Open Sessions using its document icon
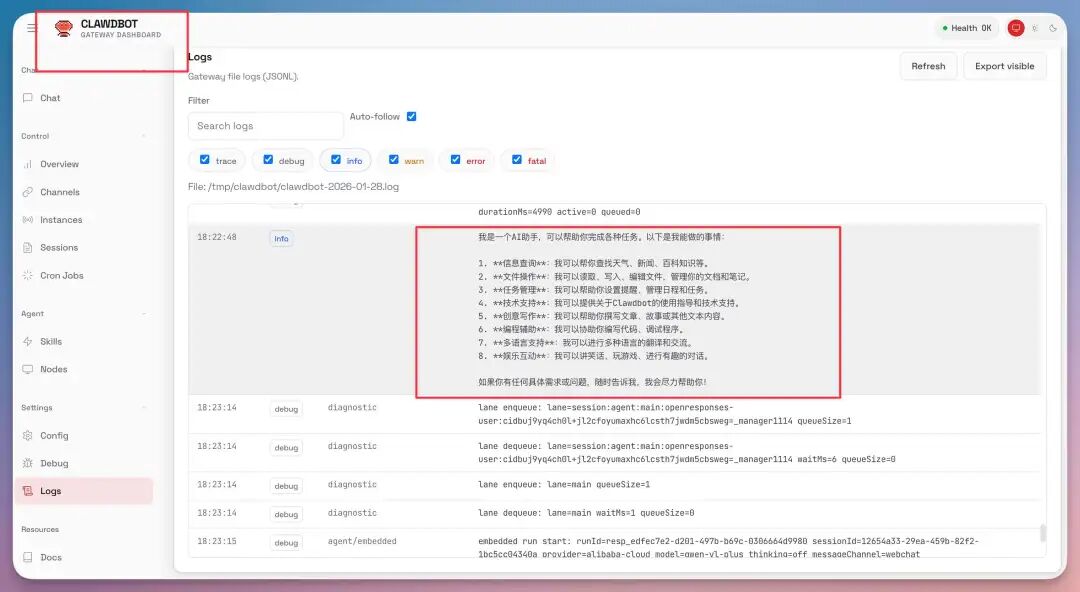Image resolution: width=1080 pixels, height=592 pixels. pos(27,247)
